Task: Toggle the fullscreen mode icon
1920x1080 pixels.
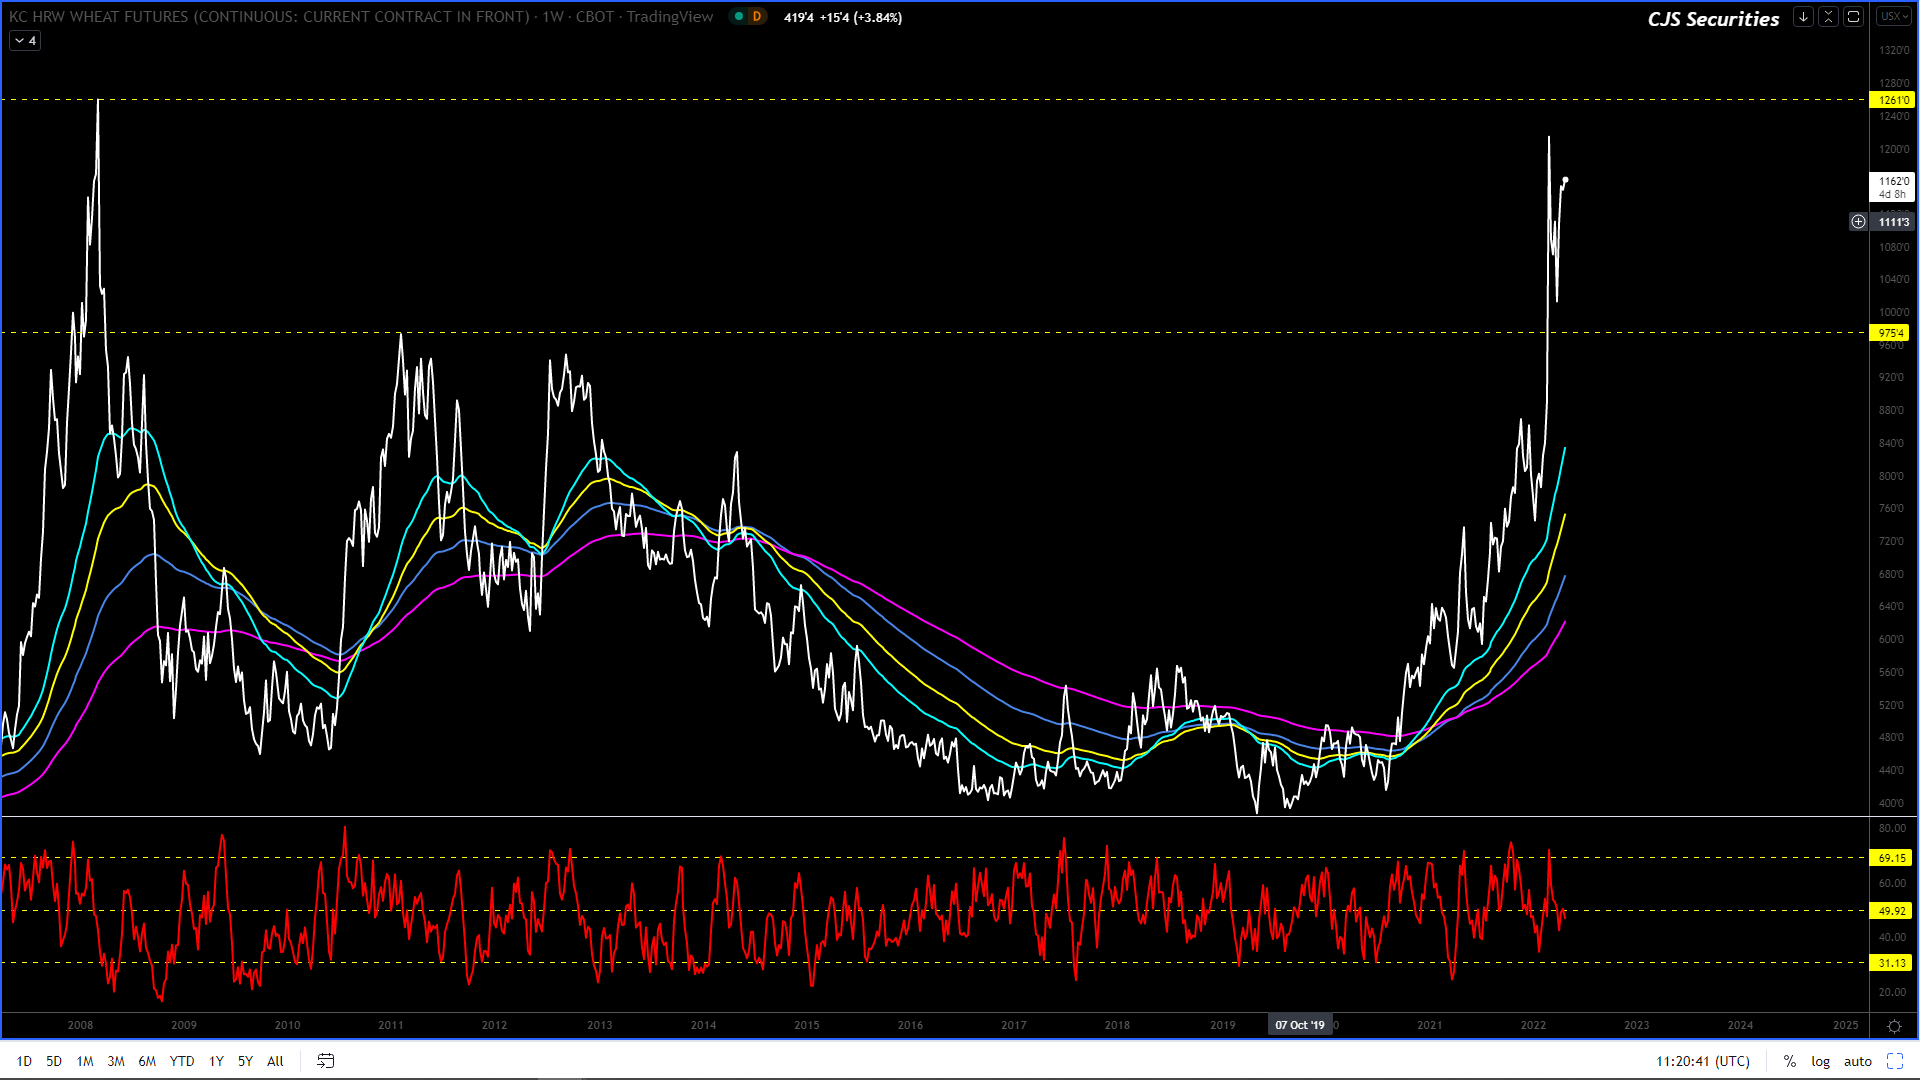Action: [1894, 1061]
